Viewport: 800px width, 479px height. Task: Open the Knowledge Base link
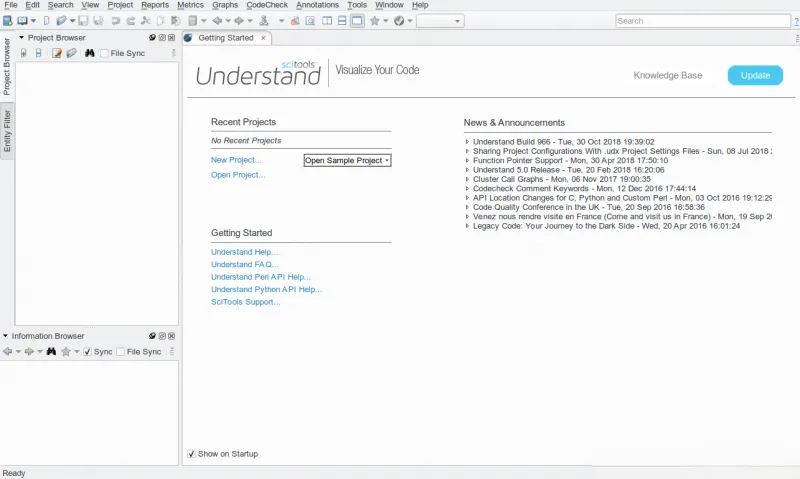pos(668,75)
